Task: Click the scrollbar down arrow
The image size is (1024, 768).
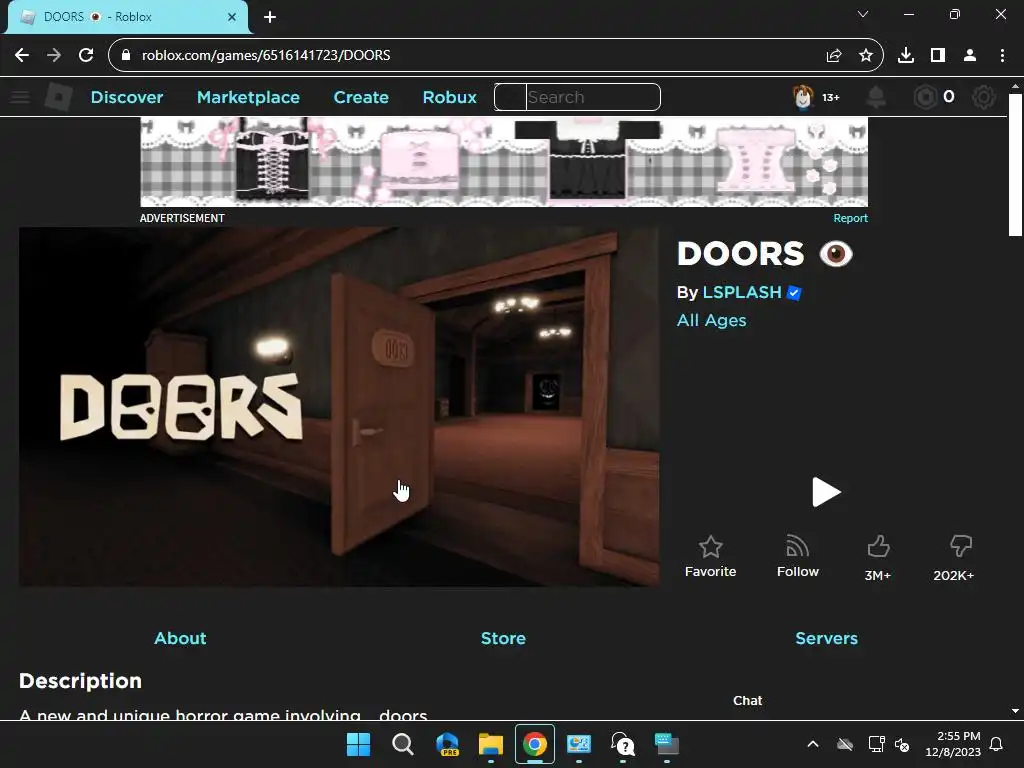Action: (1015, 711)
